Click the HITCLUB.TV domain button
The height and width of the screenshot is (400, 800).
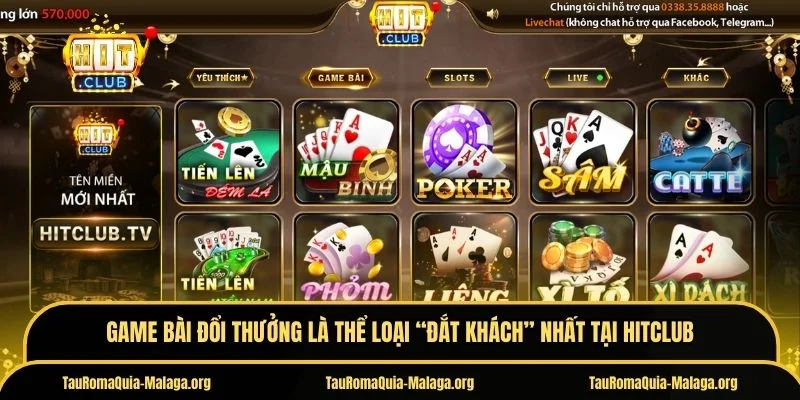96,234
